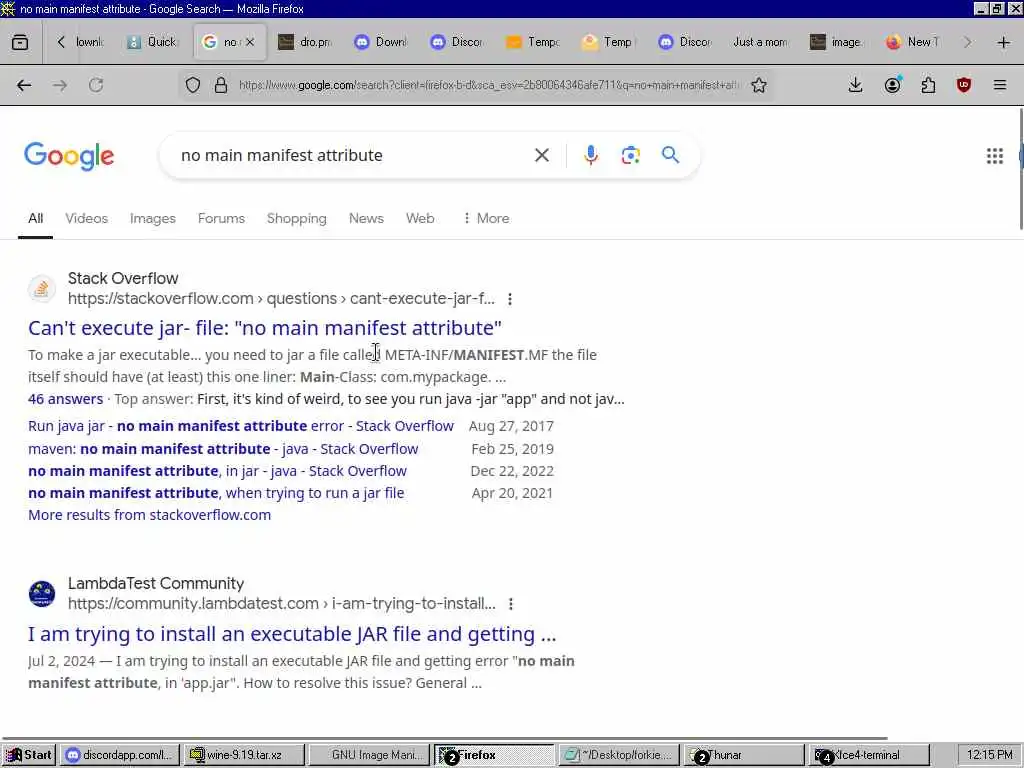Clear the Google search box
This screenshot has width=1024, height=768.
coord(541,155)
